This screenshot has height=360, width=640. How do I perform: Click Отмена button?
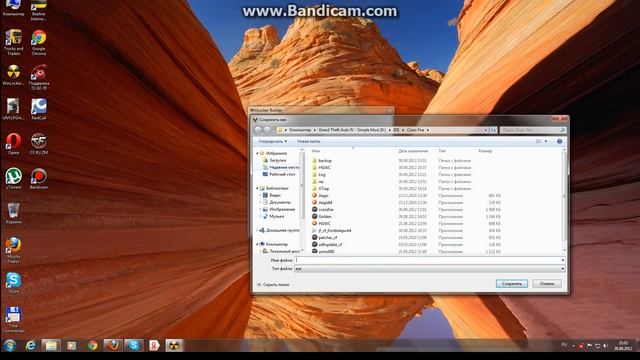coord(547,284)
